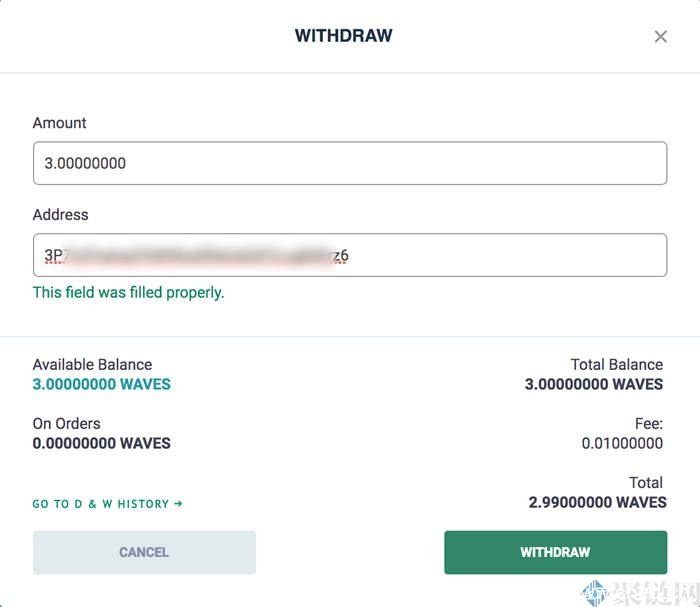This screenshot has height=607, width=700.
Task: Click the 'This field was filled properly' message
Action: click(128, 293)
